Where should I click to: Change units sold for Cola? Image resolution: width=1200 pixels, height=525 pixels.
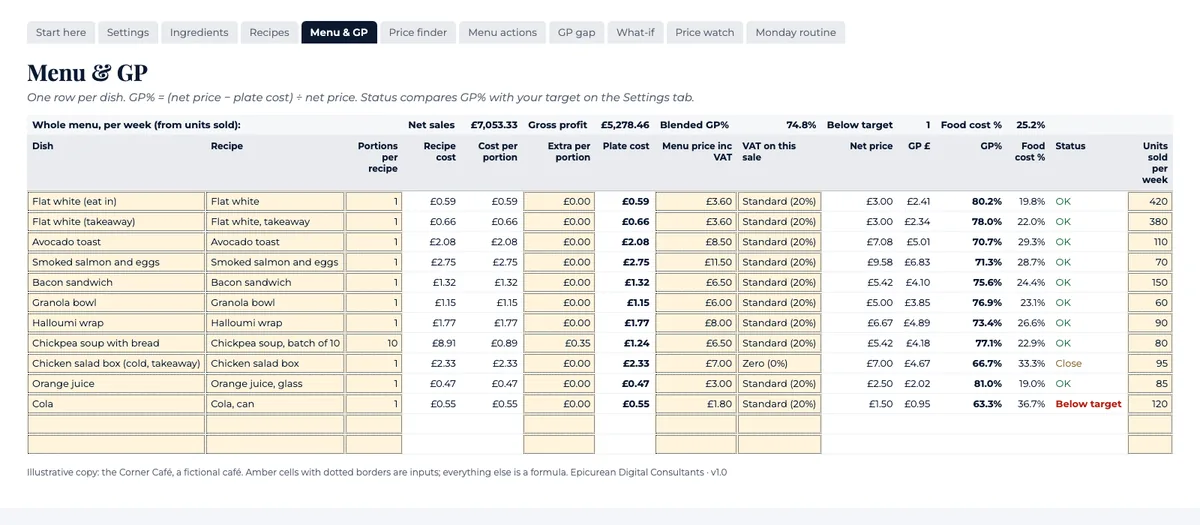[1150, 404]
